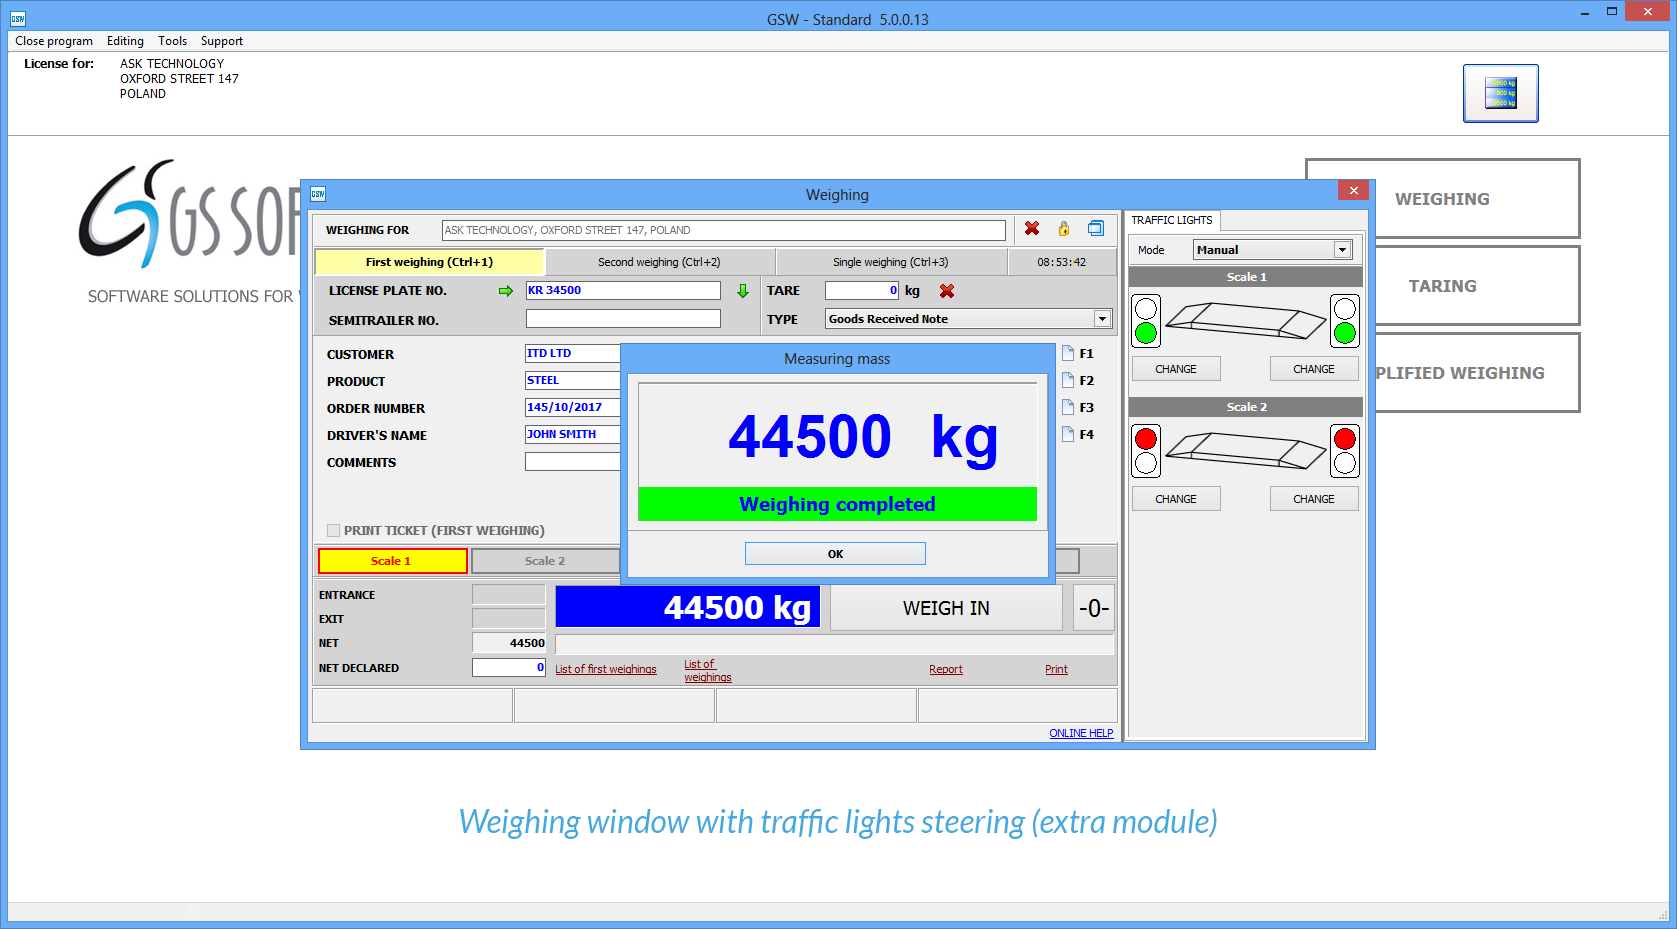Image resolution: width=1677 pixels, height=929 pixels.
Task: Expand the traffic lights Mode dropdown
Action: 1342,250
